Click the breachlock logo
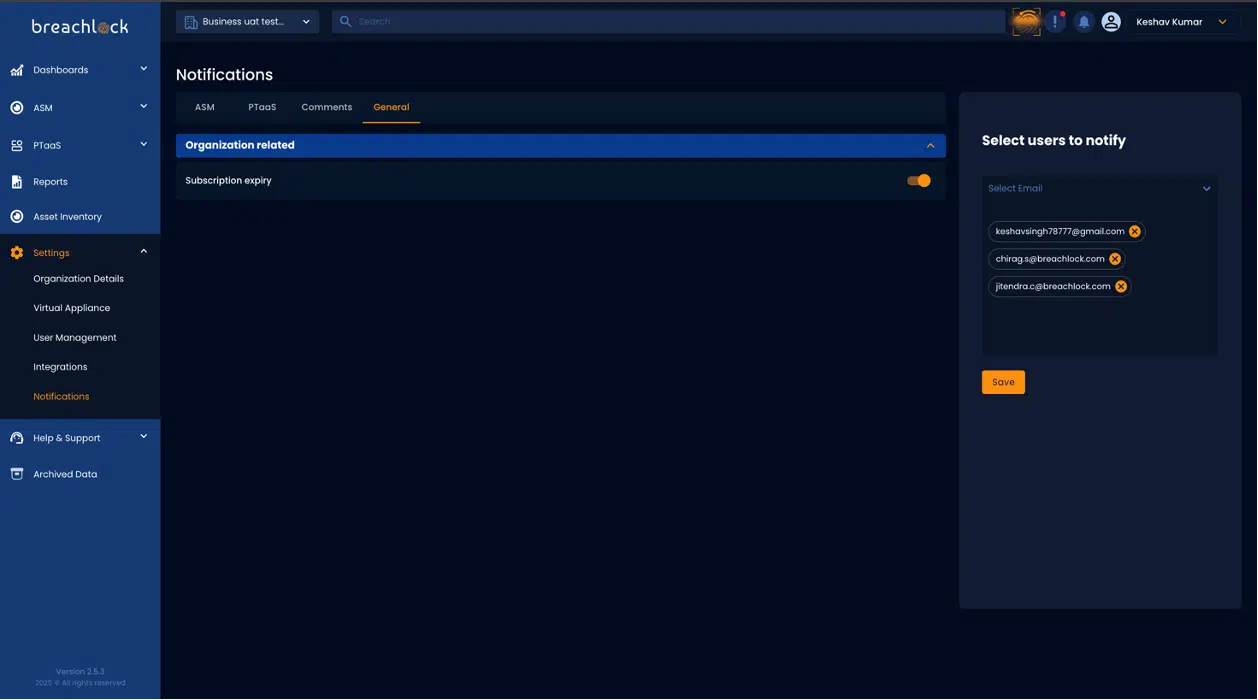 click(x=80, y=27)
